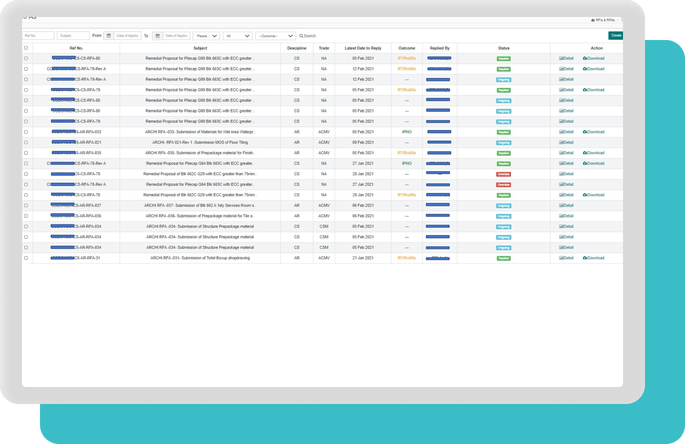
Task: Open the To date calendar icon
Action: (157, 35)
